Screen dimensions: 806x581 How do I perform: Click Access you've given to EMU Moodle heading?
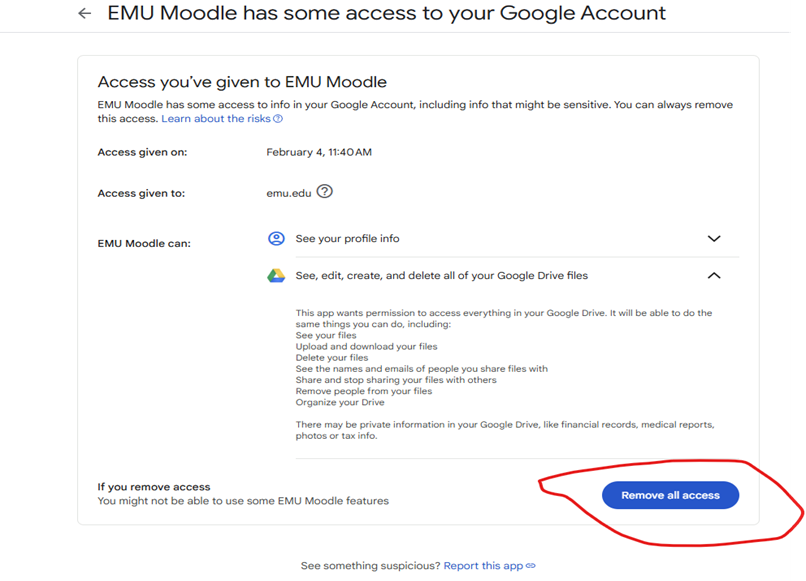click(x=242, y=82)
